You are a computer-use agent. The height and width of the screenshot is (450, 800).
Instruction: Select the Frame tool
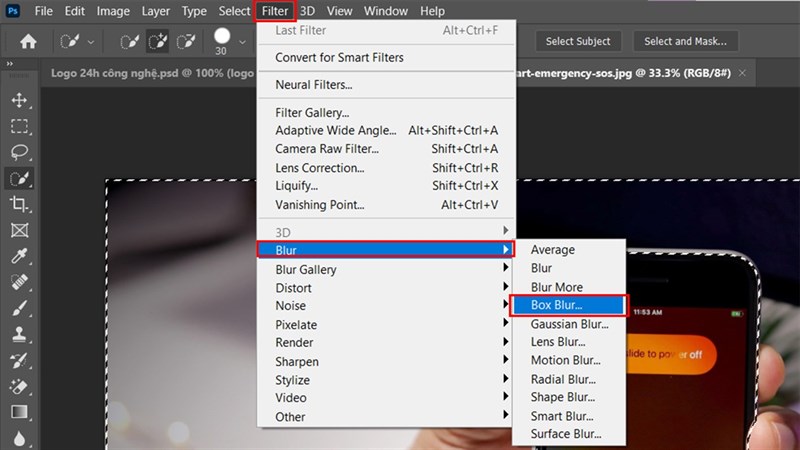(19, 230)
